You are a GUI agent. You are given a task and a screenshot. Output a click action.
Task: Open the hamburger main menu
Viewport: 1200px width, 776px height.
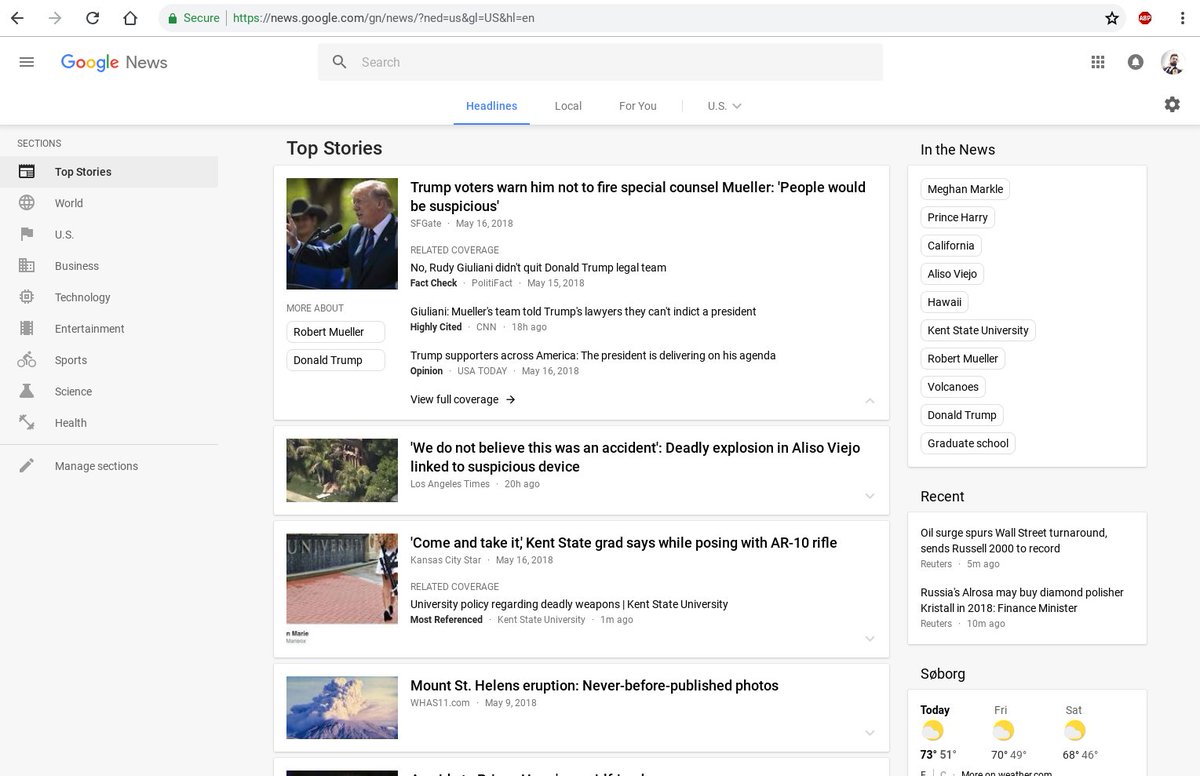tap(27, 62)
